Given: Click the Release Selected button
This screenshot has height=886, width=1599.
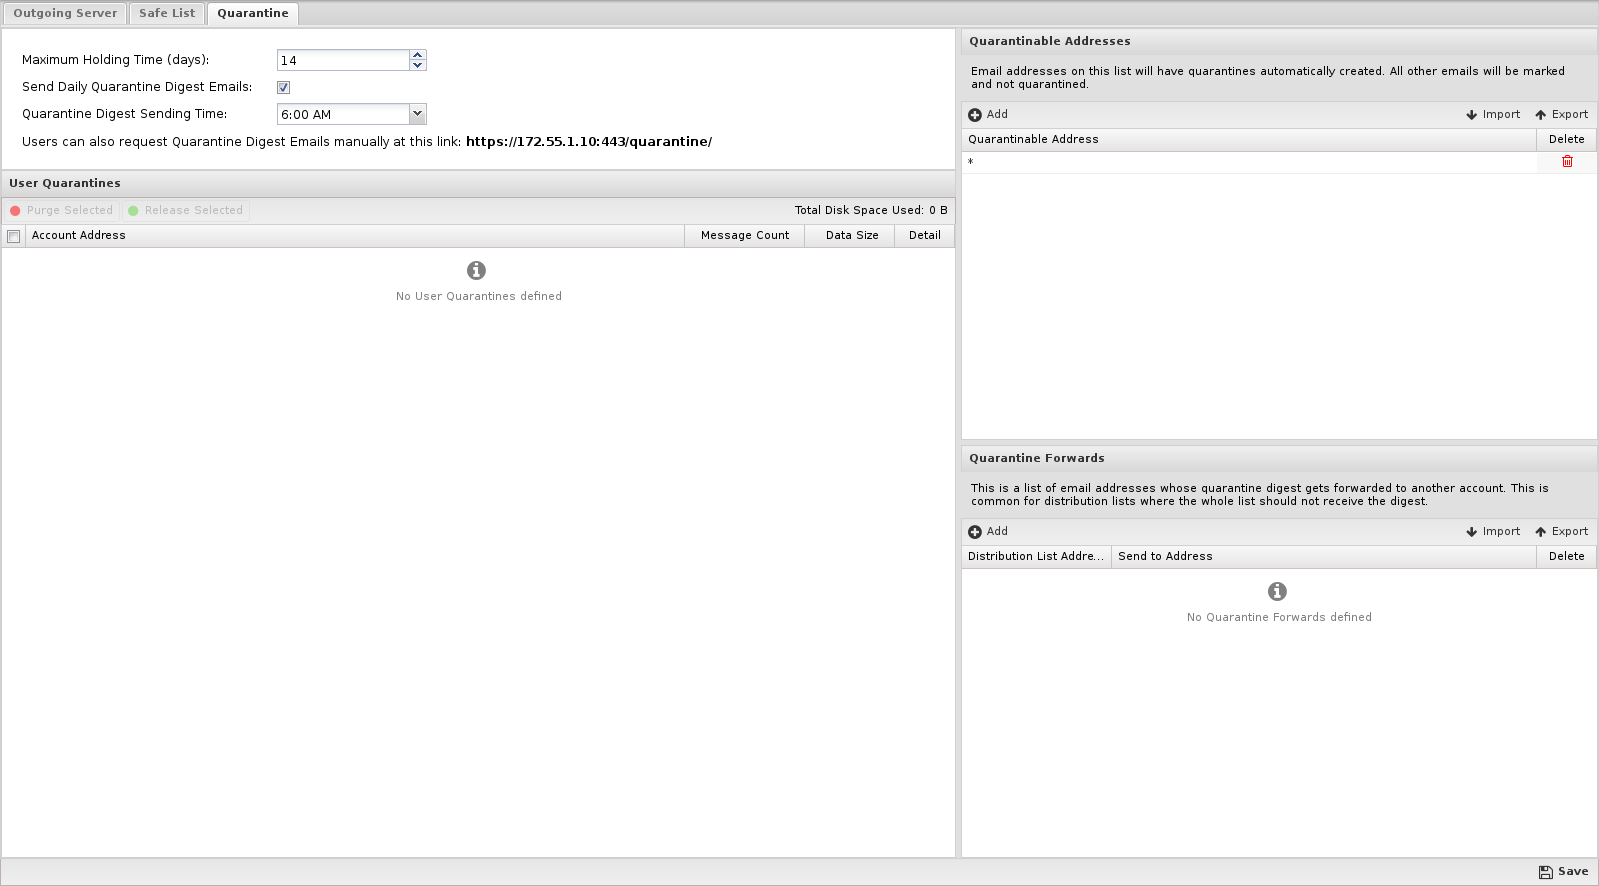Looking at the screenshot, I should pyautogui.click(x=186, y=210).
